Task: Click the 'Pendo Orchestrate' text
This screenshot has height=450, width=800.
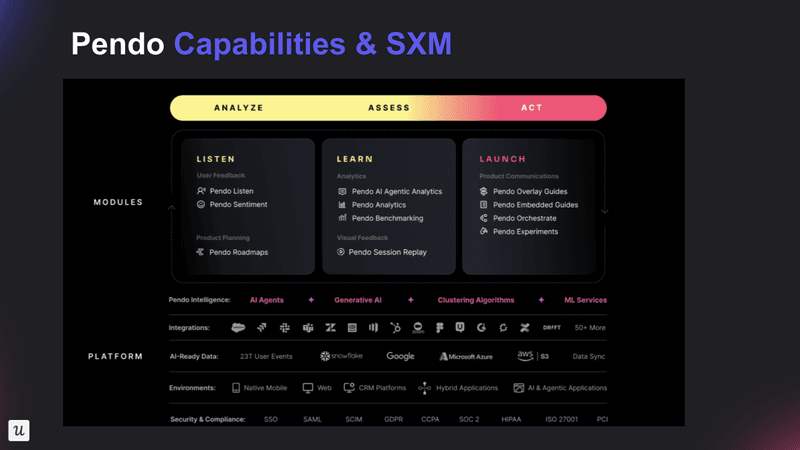Action: tap(524, 218)
